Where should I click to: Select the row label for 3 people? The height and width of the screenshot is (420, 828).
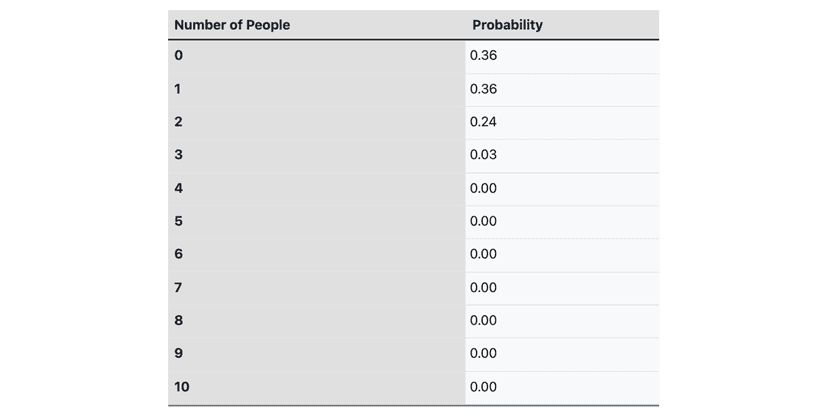179,155
